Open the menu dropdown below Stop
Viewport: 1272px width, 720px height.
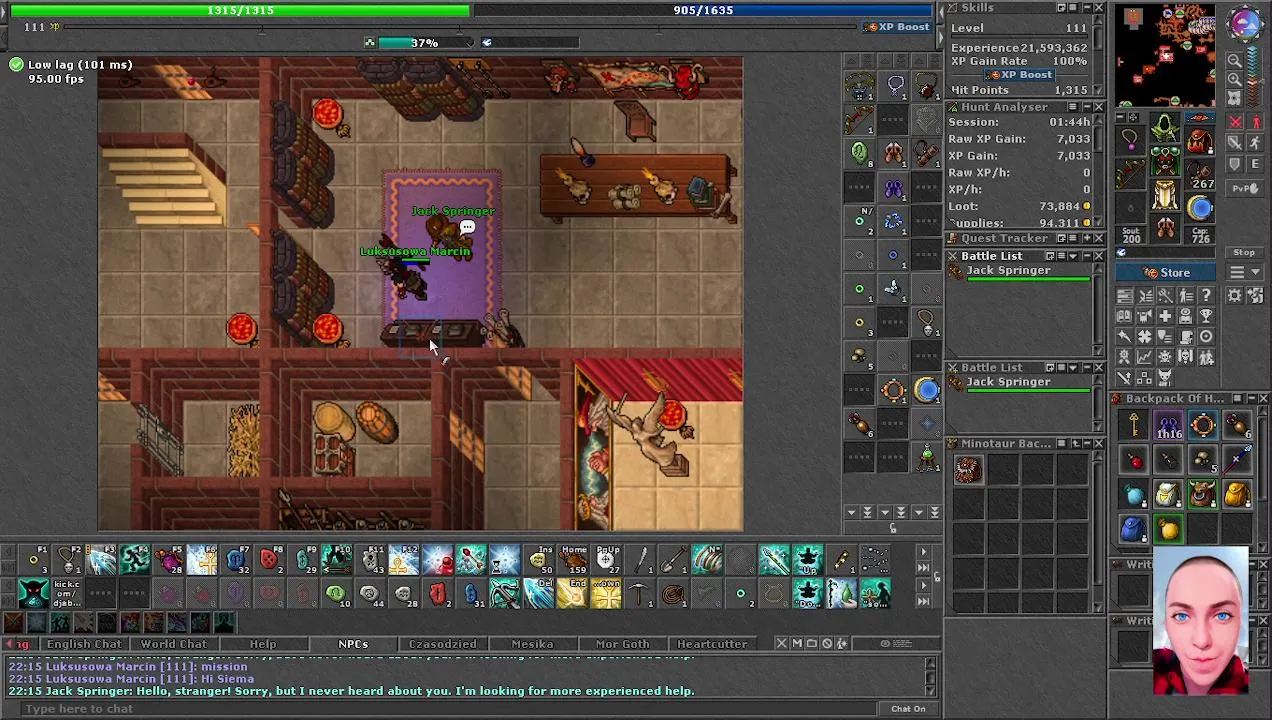pyautogui.click(x=1244, y=272)
